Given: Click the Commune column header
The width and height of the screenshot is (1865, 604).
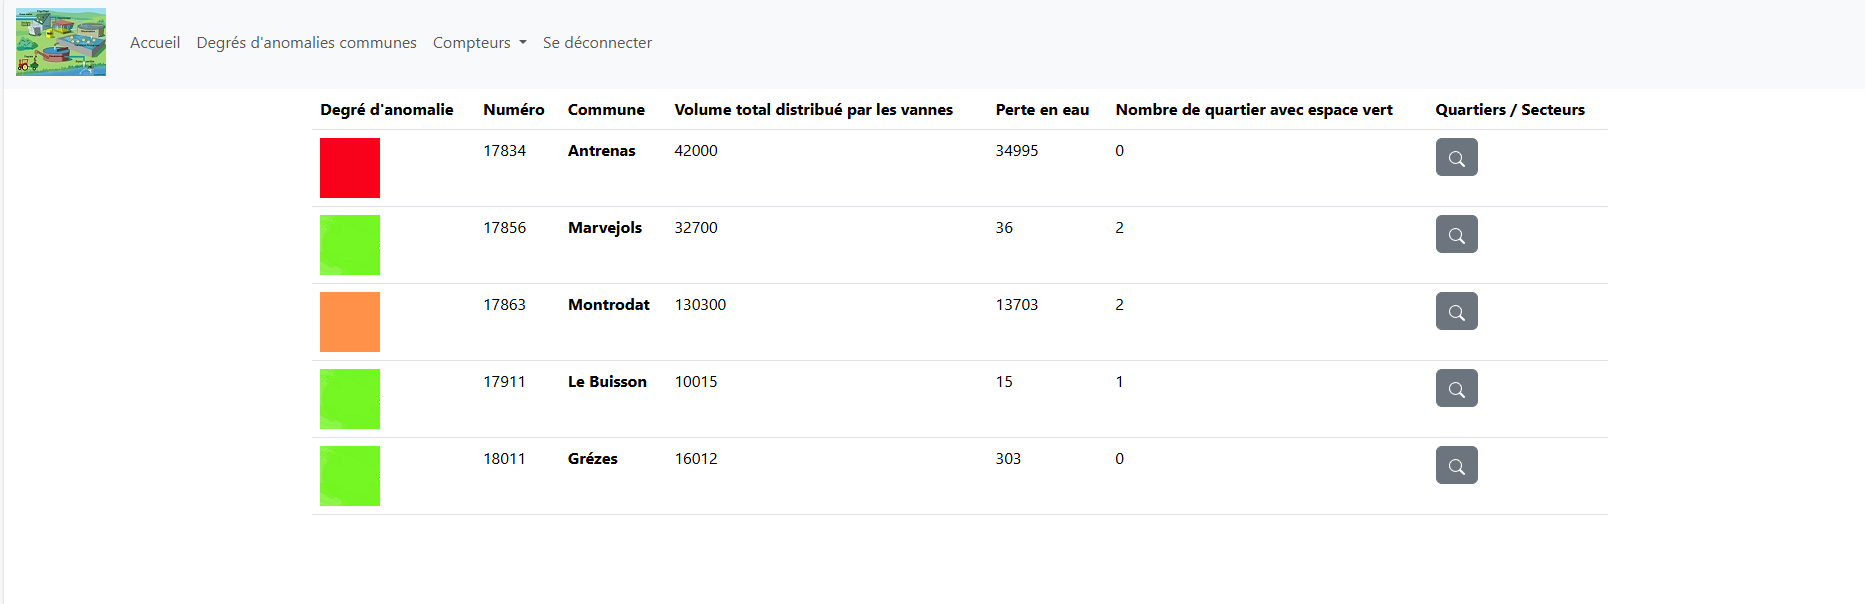Looking at the screenshot, I should click(x=606, y=110).
